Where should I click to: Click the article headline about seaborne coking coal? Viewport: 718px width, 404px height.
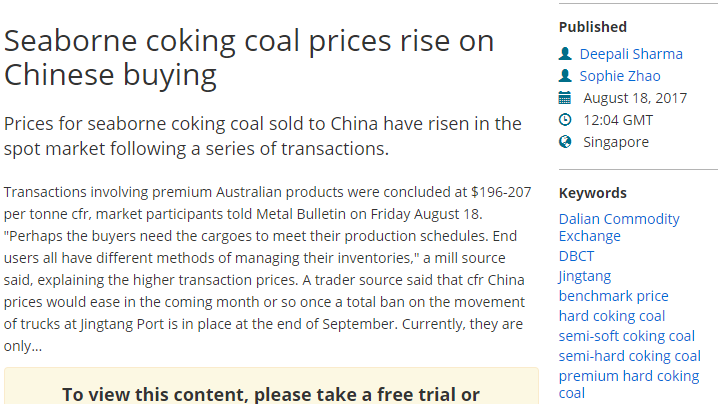click(248, 57)
